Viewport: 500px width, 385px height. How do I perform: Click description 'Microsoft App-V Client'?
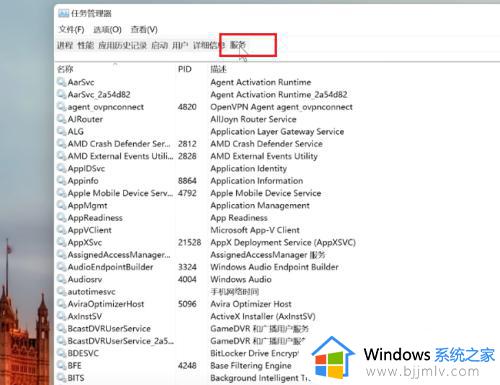click(x=255, y=230)
